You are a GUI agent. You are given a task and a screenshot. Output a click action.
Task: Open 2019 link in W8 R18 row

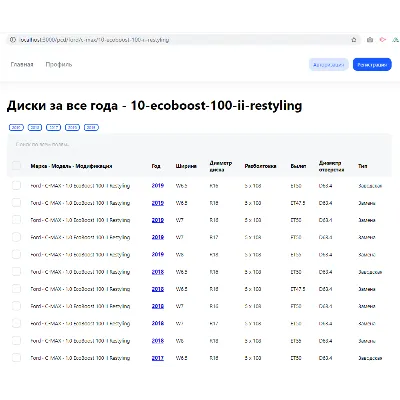click(x=158, y=254)
